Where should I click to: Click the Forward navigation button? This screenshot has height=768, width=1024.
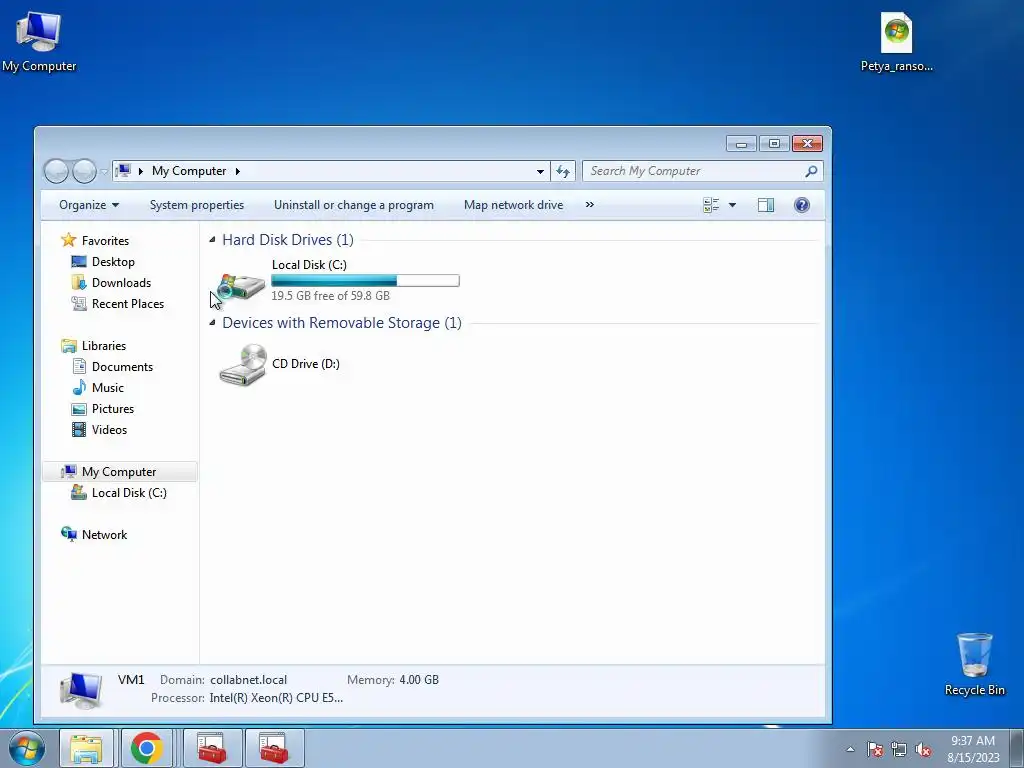[x=84, y=171]
